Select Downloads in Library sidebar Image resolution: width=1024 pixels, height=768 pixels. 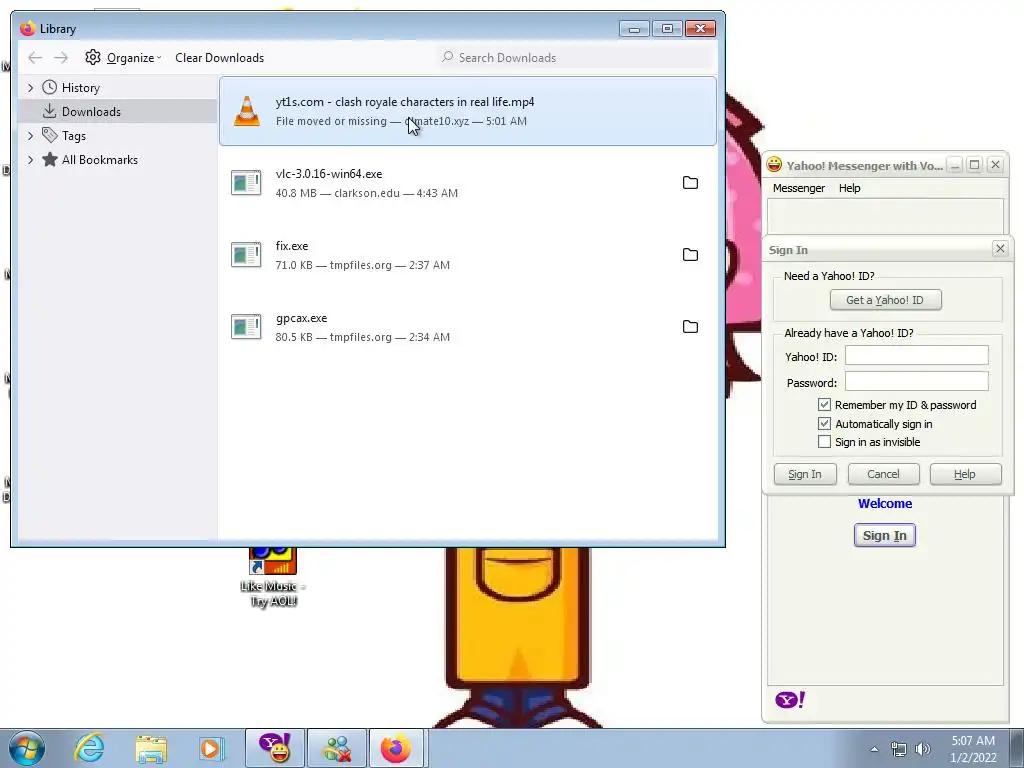click(x=118, y=112)
